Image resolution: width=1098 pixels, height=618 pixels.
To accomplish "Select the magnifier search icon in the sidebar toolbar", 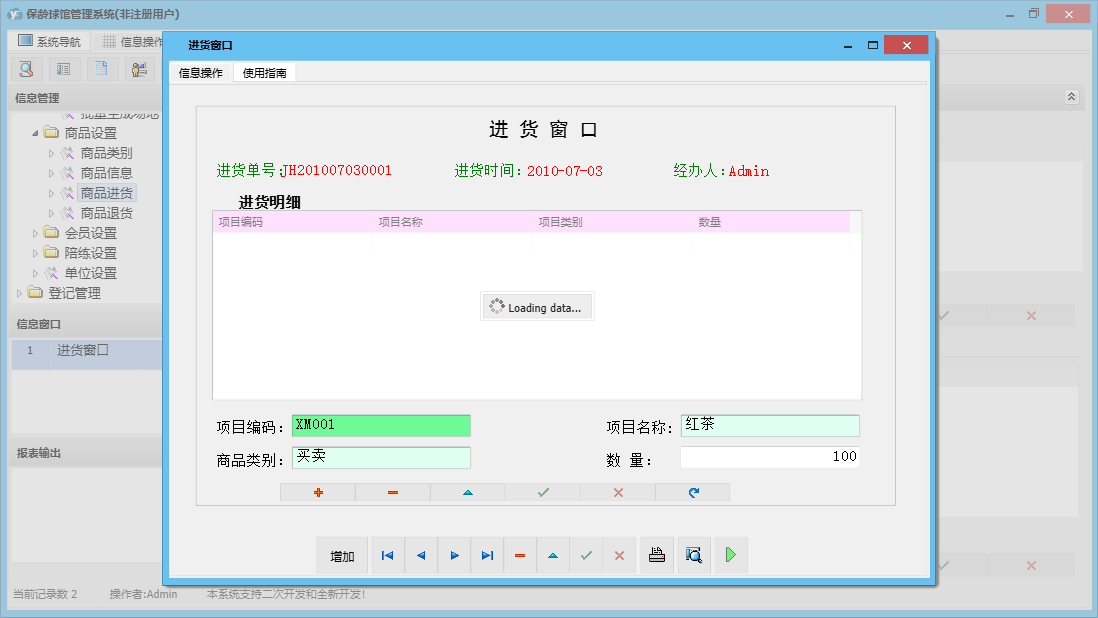I will 25,68.
